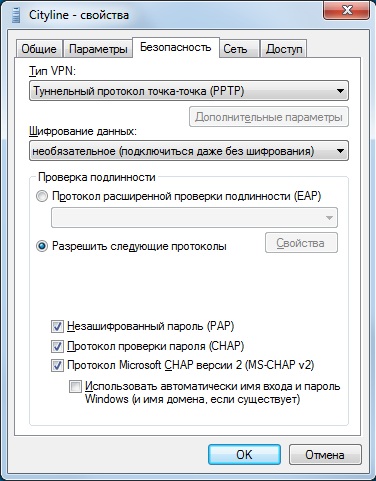This screenshot has height=481, width=376.
Task: Select the EAP authentication radio button
Action: point(42,196)
